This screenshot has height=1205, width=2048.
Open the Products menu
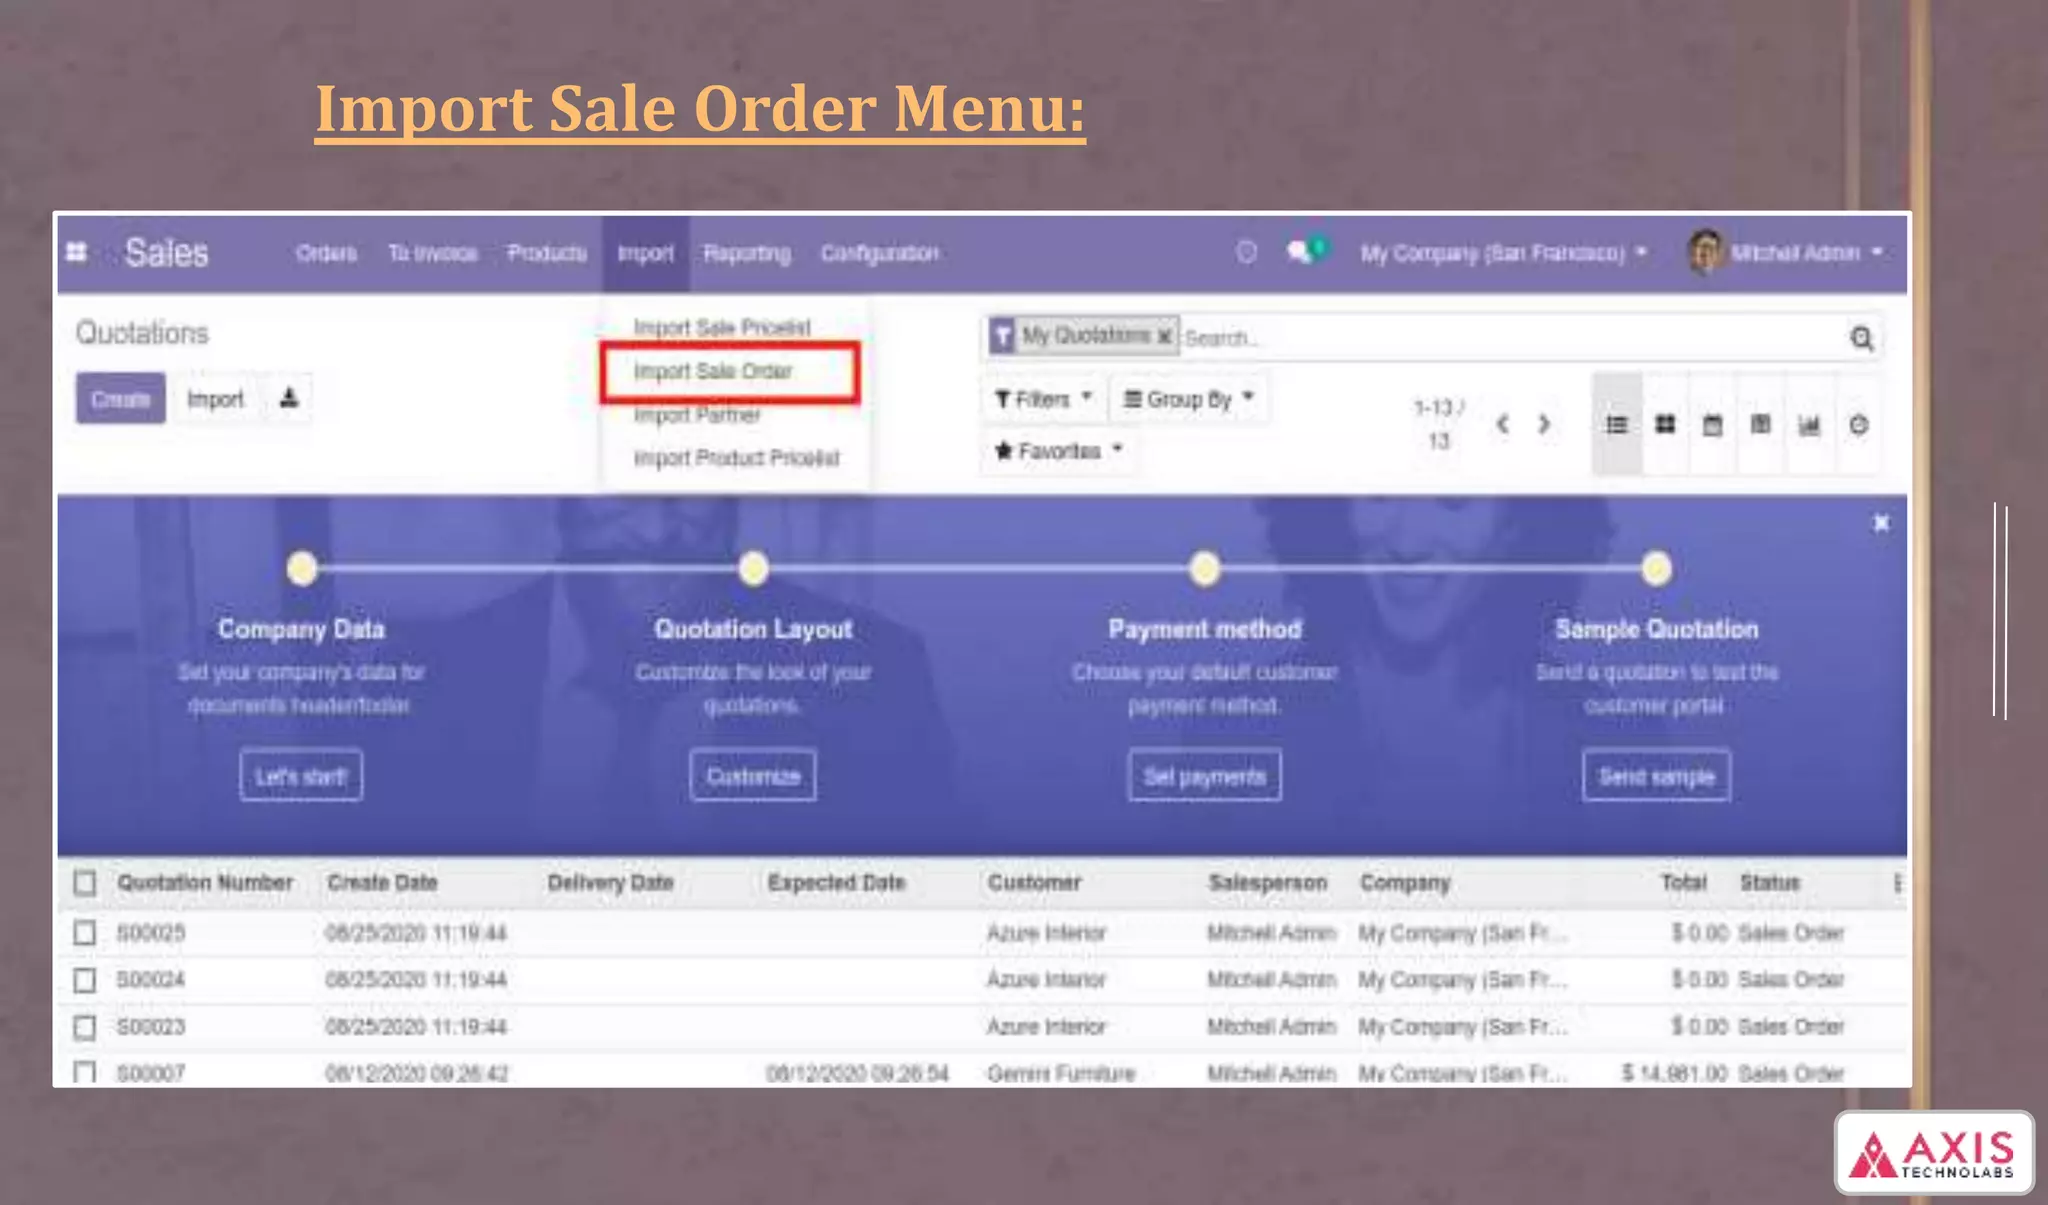click(x=547, y=253)
